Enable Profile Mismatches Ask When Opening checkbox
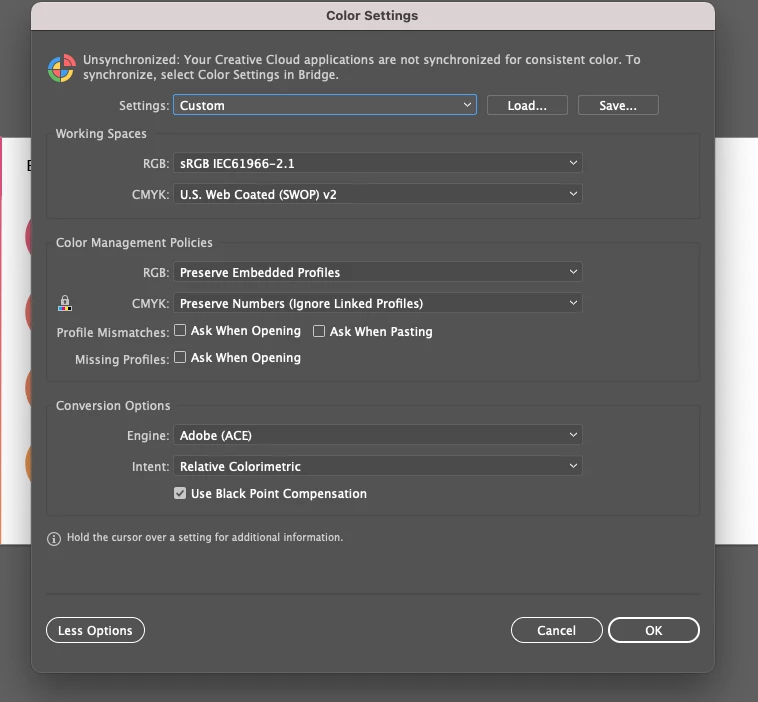The image size is (758, 702). coord(180,330)
